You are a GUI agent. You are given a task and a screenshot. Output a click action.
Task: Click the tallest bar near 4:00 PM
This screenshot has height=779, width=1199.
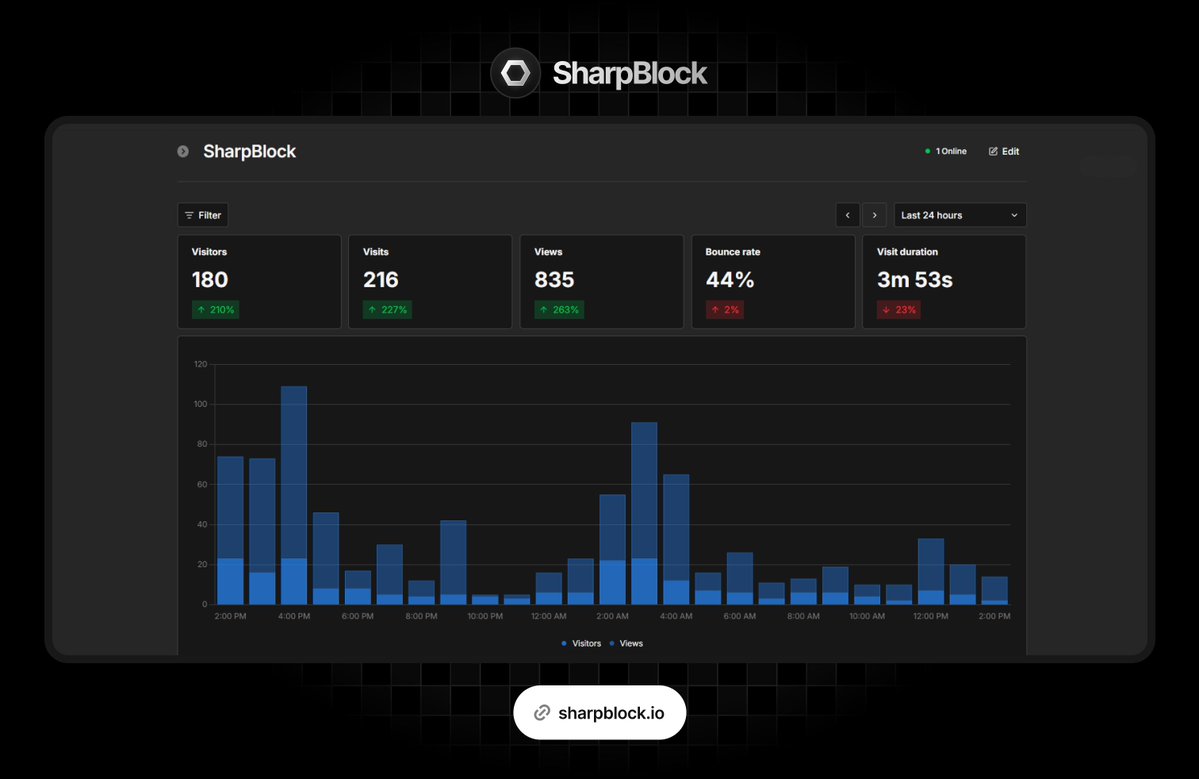click(294, 495)
